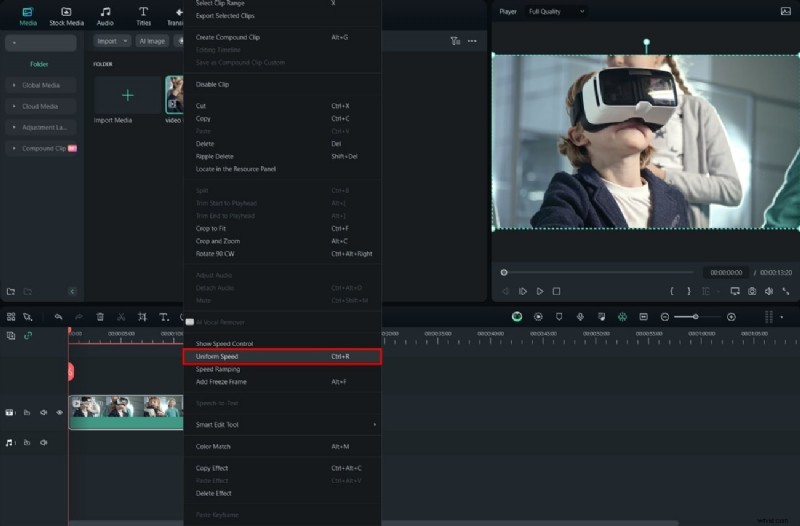
Task: Select Uniform Speed in context menu
Action: click(x=283, y=357)
